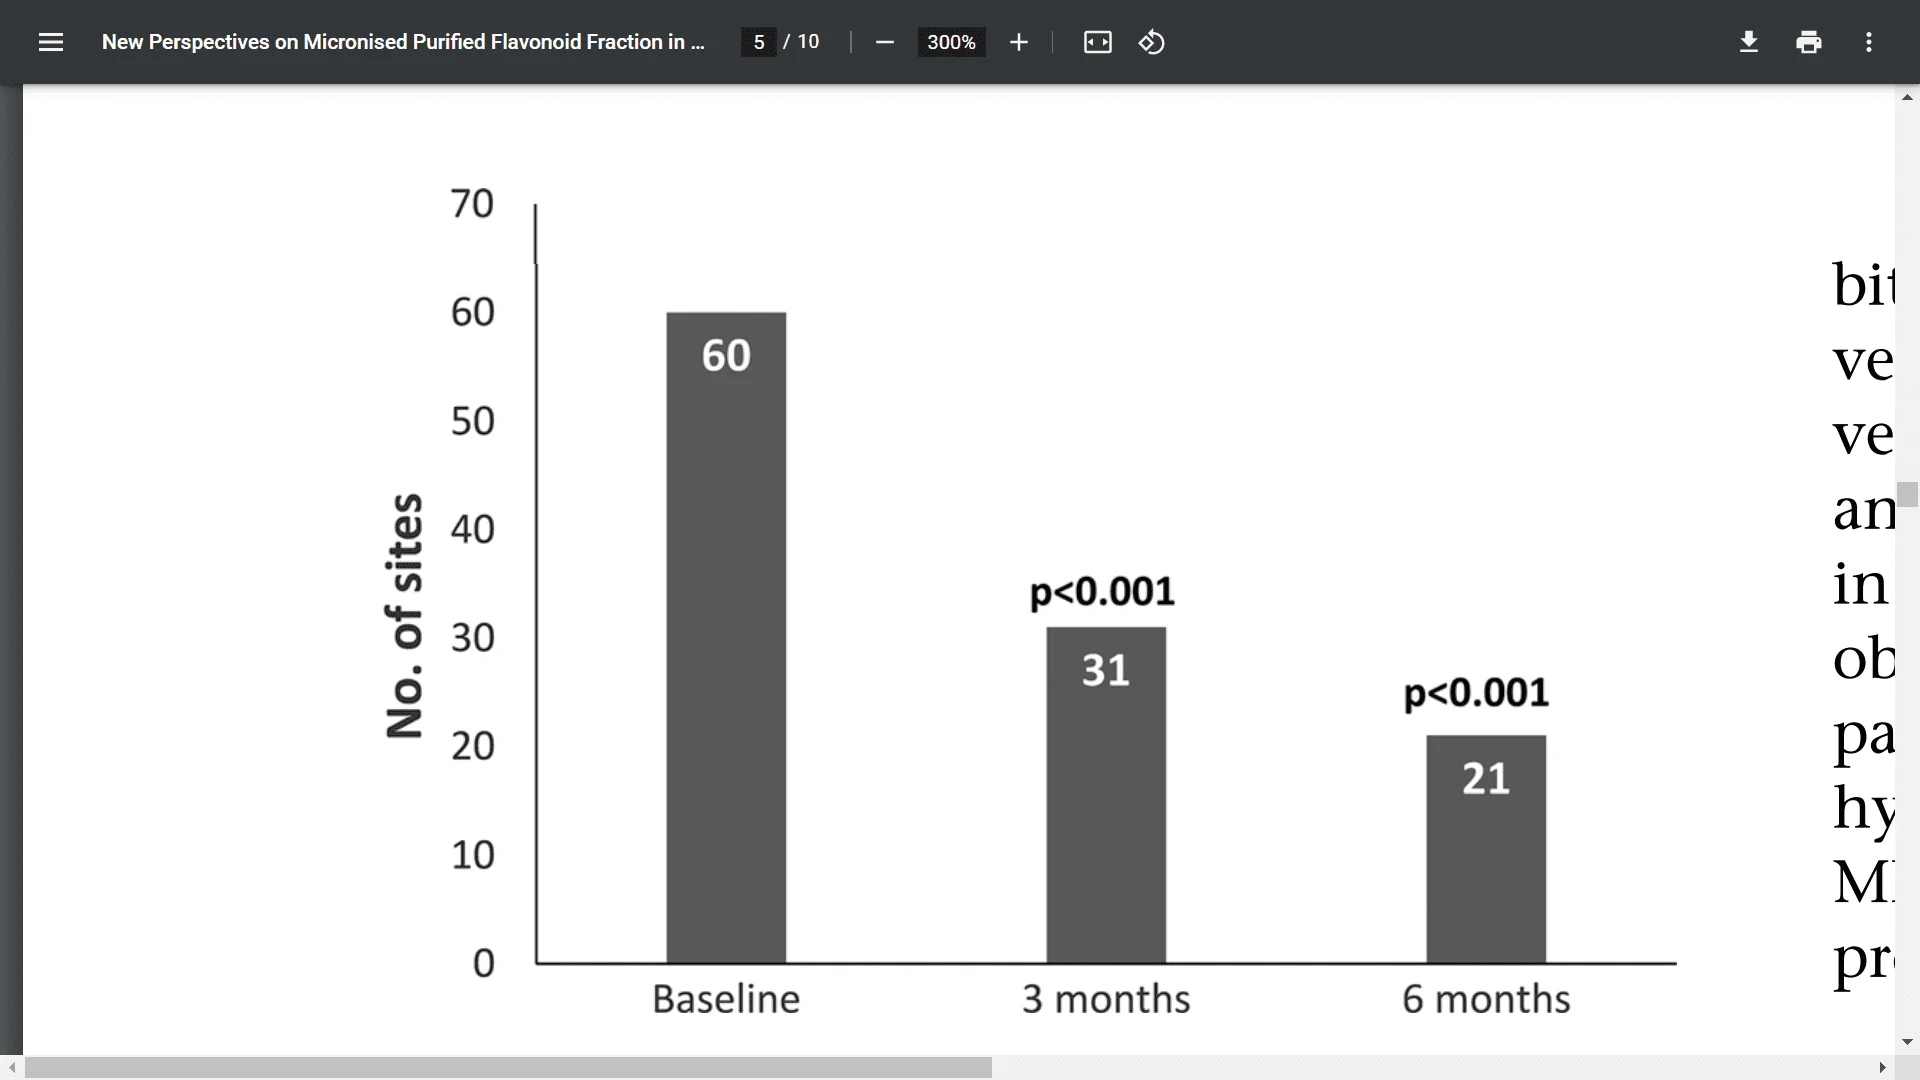
Task: Open the sidebar hamburger menu
Action: pyautogui.click(x=51, y=42)
